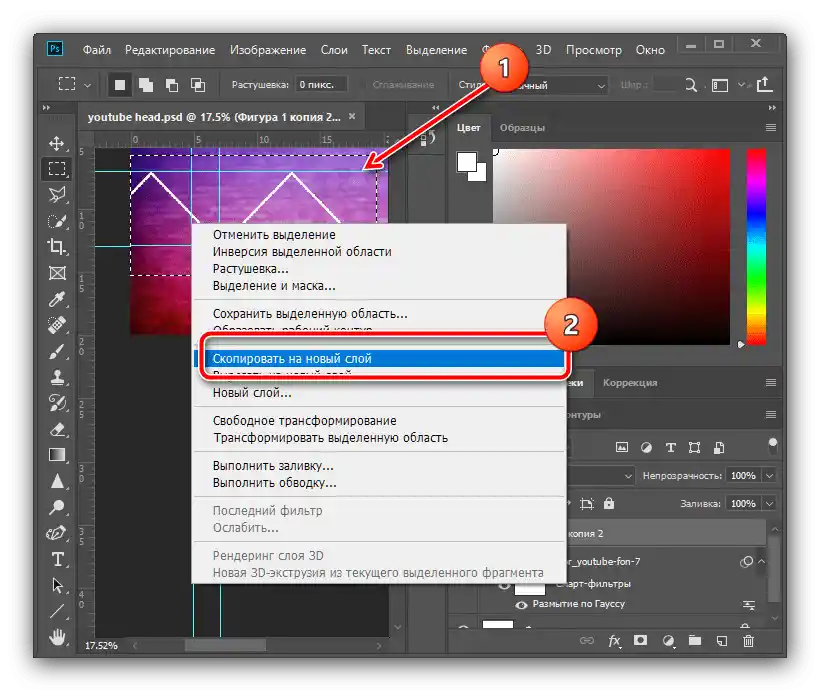This screenshot has width=820, height=691.
Task: Click the layer styles fx icon
Action: tap(614, 640)
